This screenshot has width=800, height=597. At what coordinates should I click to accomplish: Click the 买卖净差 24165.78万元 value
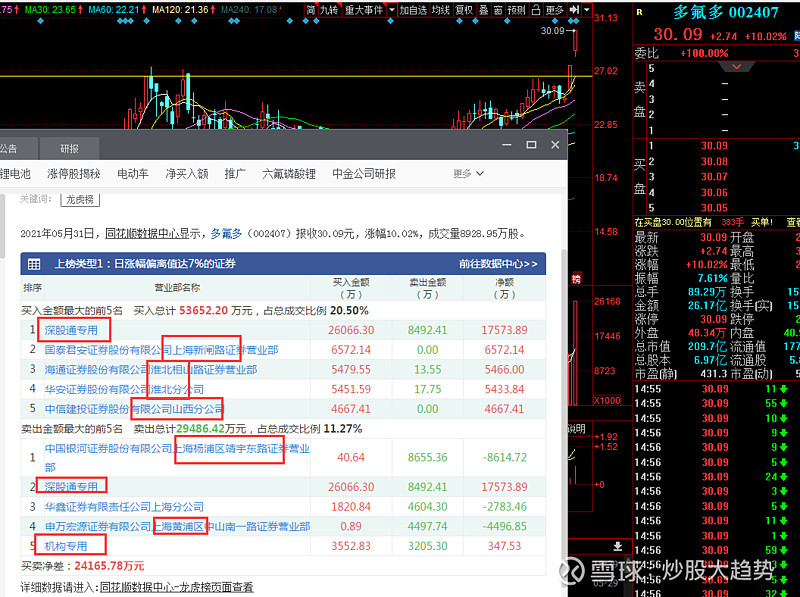(x=109, y=566)
